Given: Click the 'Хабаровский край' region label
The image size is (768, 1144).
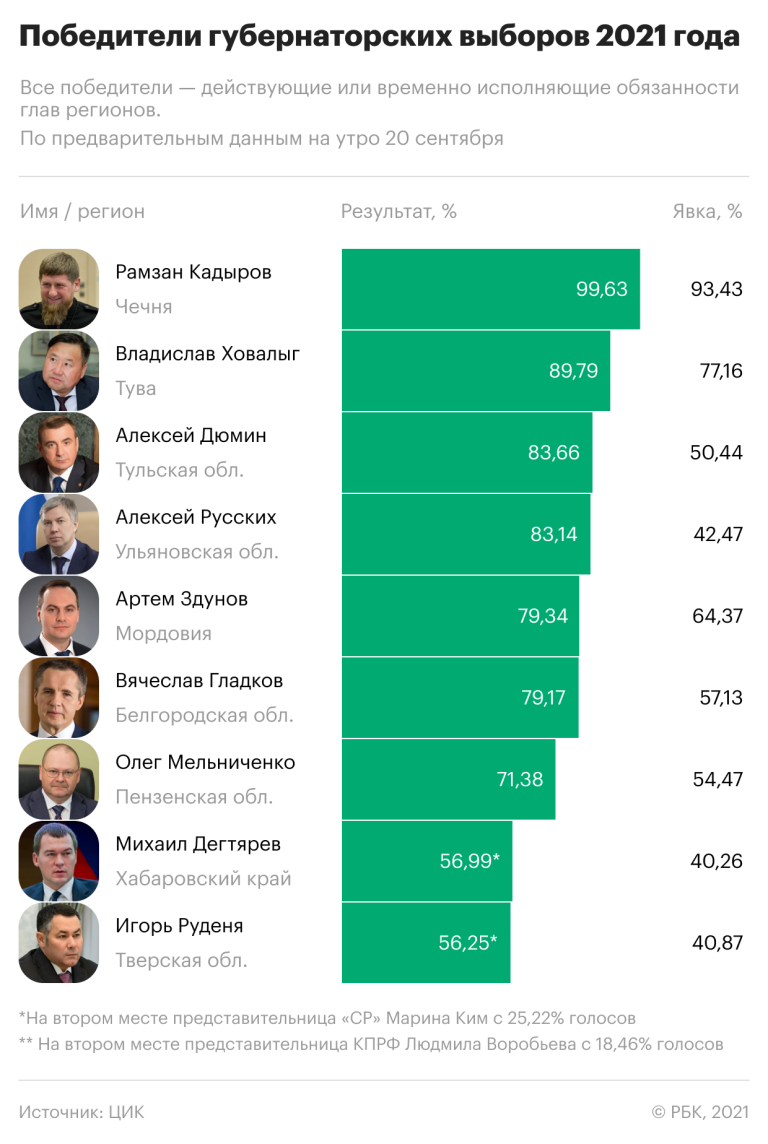Looking at the screenshot, I should pos(203,878).
